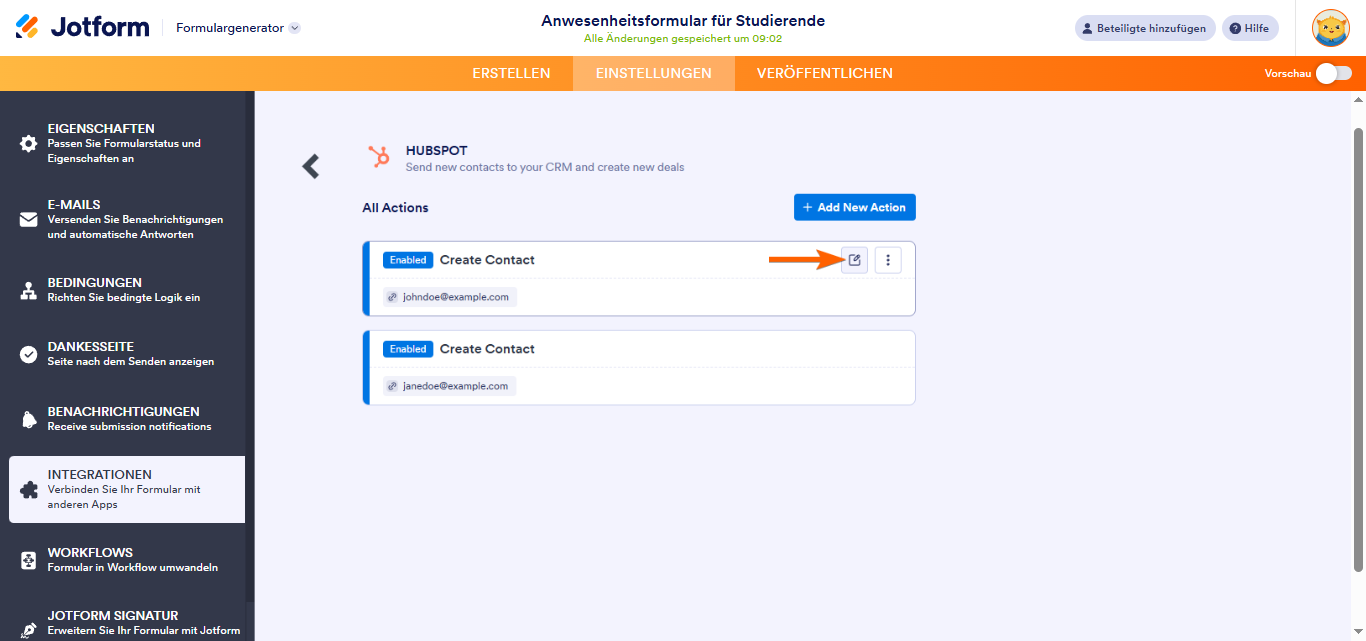Toggle the Vorschau preview switch

tap(1334, 73)
